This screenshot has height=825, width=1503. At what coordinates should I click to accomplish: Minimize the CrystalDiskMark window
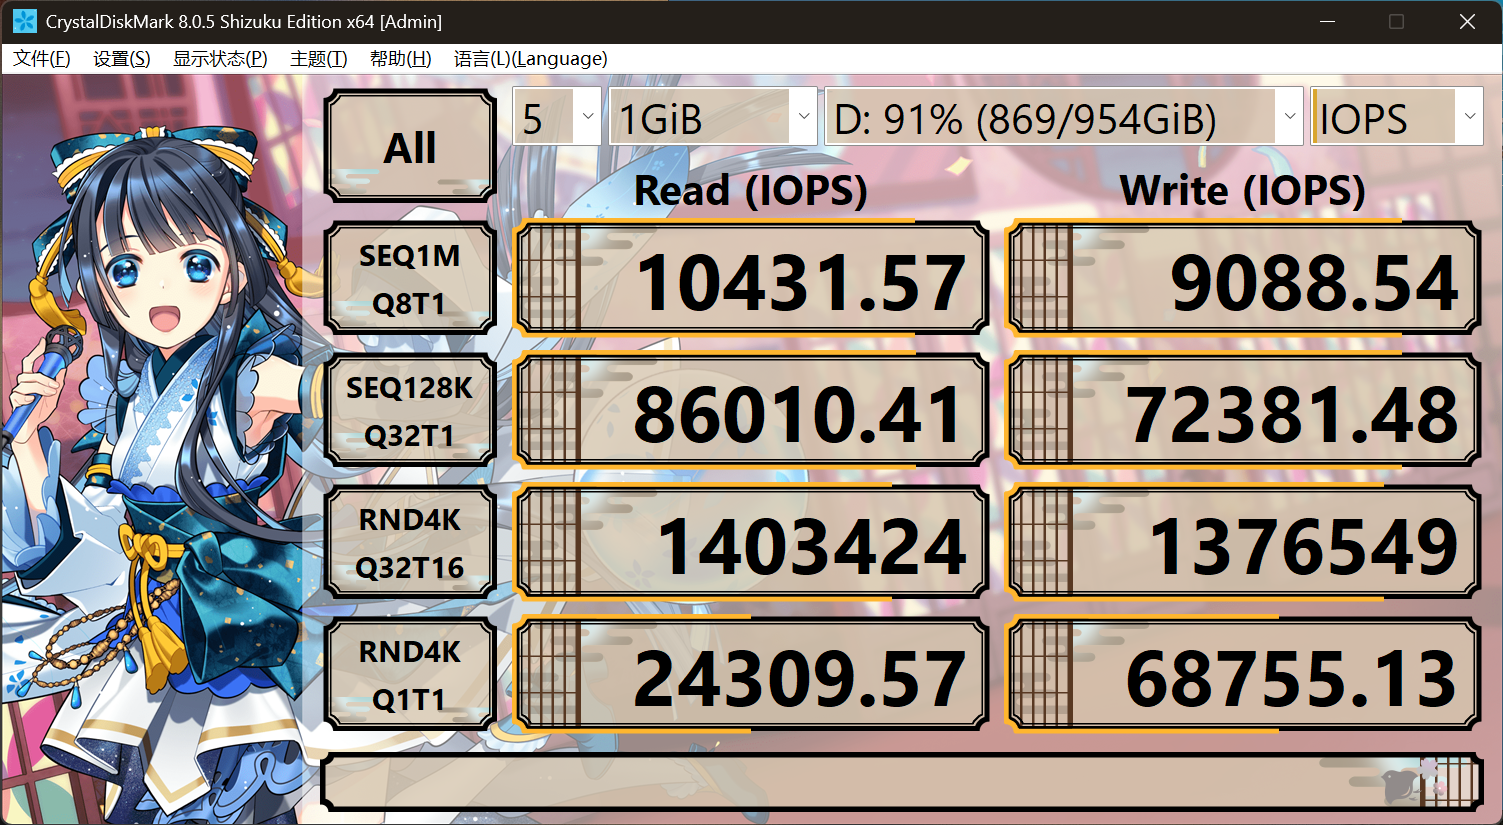1328,21
